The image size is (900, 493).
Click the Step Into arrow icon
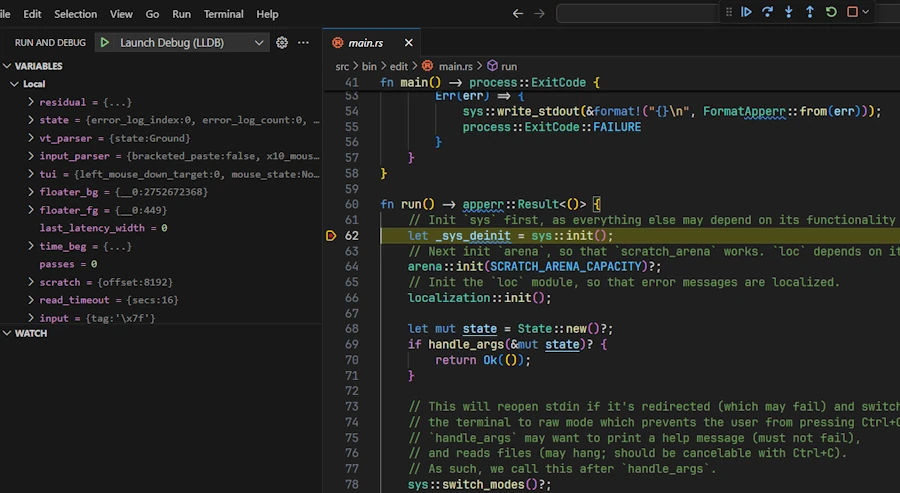[789, 12]
